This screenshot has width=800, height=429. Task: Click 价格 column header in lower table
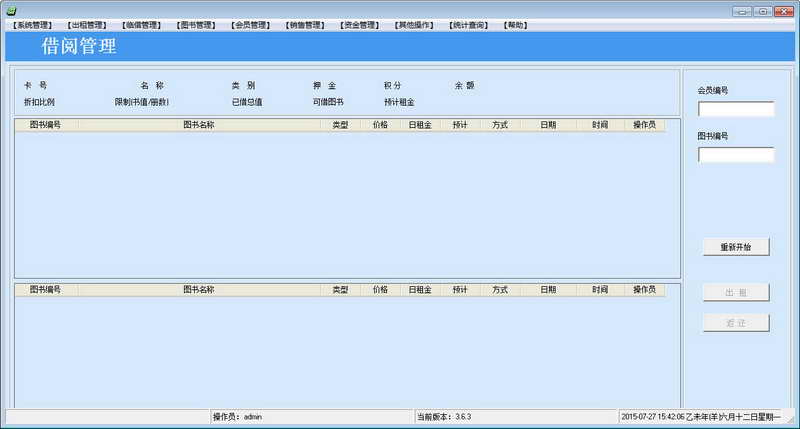(380, 290)
